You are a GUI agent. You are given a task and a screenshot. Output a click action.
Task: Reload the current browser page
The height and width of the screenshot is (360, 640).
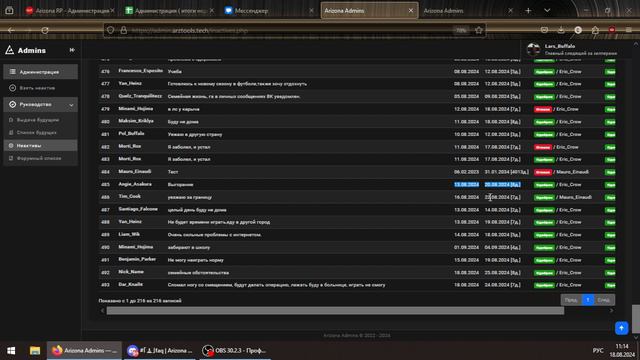point(45,30)
